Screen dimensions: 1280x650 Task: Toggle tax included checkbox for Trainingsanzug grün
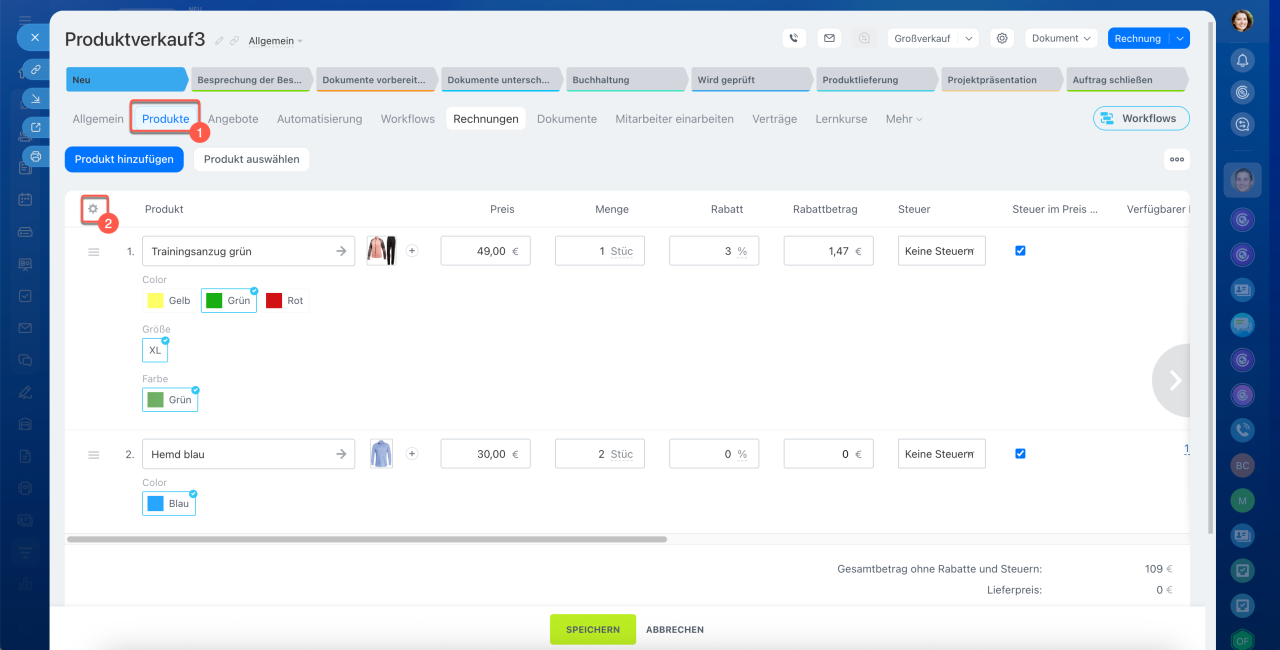click(1020, 251)
